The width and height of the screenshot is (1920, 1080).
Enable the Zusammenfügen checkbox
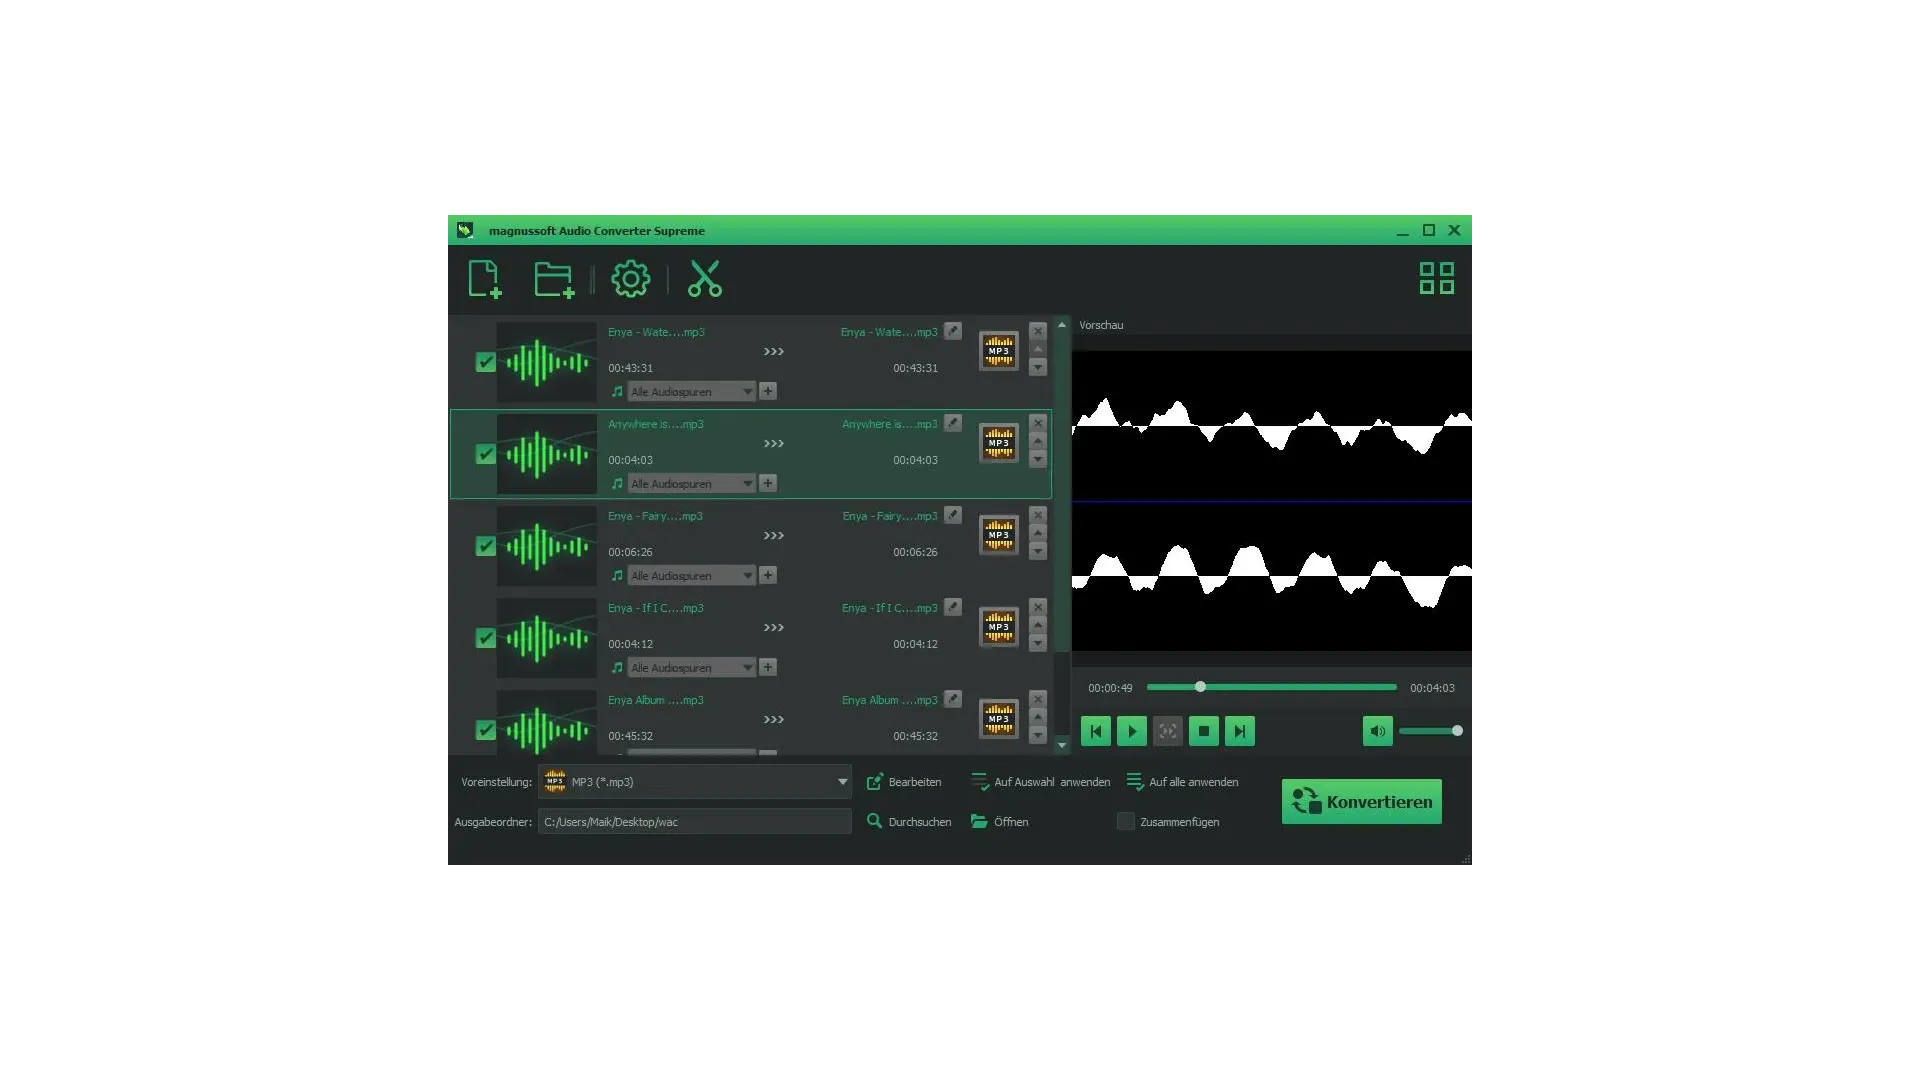(x=1126, y=821)
